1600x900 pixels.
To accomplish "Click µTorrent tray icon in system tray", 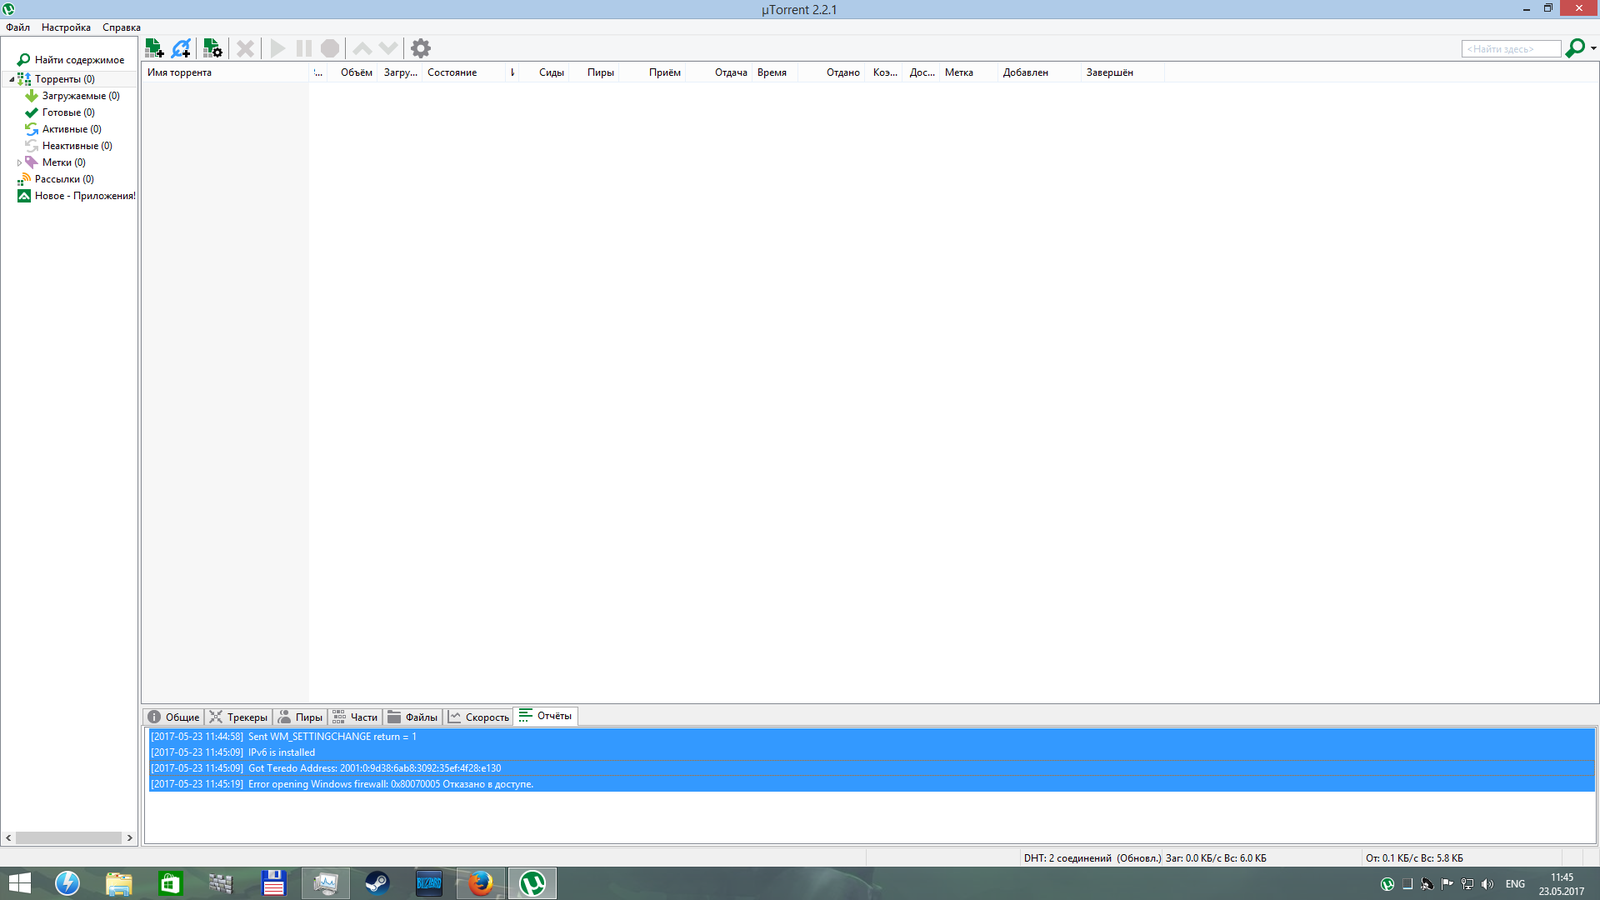I will coord(1387,884).
